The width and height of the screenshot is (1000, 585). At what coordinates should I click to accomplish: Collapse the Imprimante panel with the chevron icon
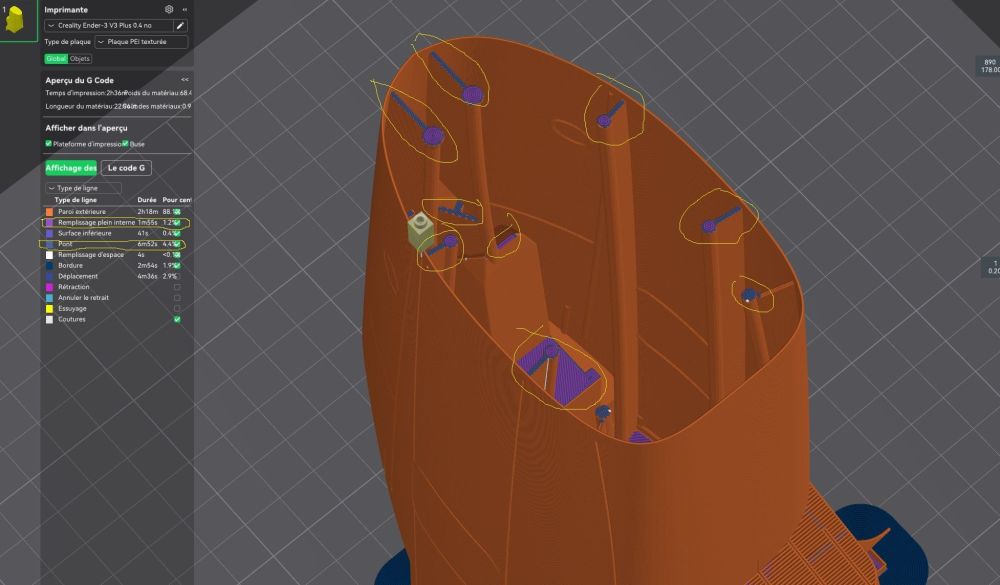[185, 10]
